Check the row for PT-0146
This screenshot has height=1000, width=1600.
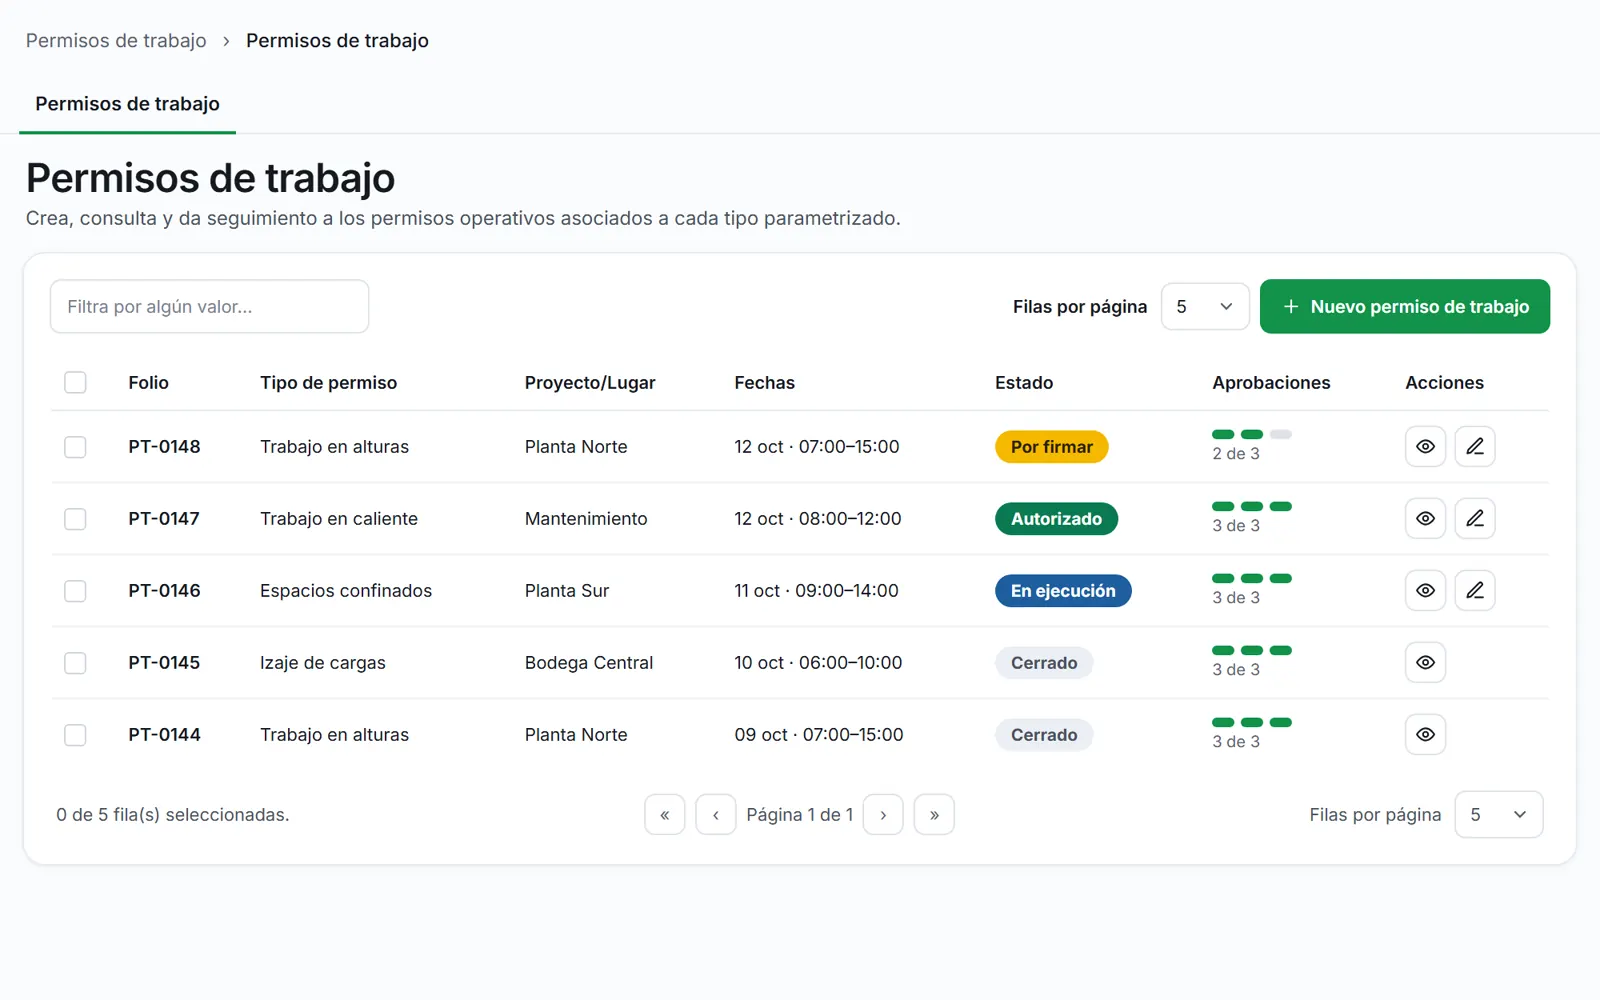[75, 591]
